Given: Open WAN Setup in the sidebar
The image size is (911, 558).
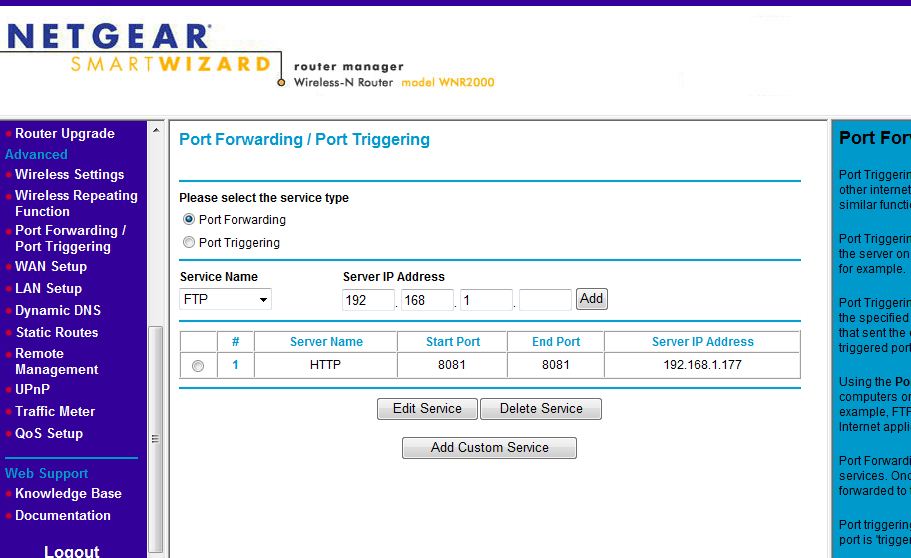Looking at the screenshot, I should [51, 266].
